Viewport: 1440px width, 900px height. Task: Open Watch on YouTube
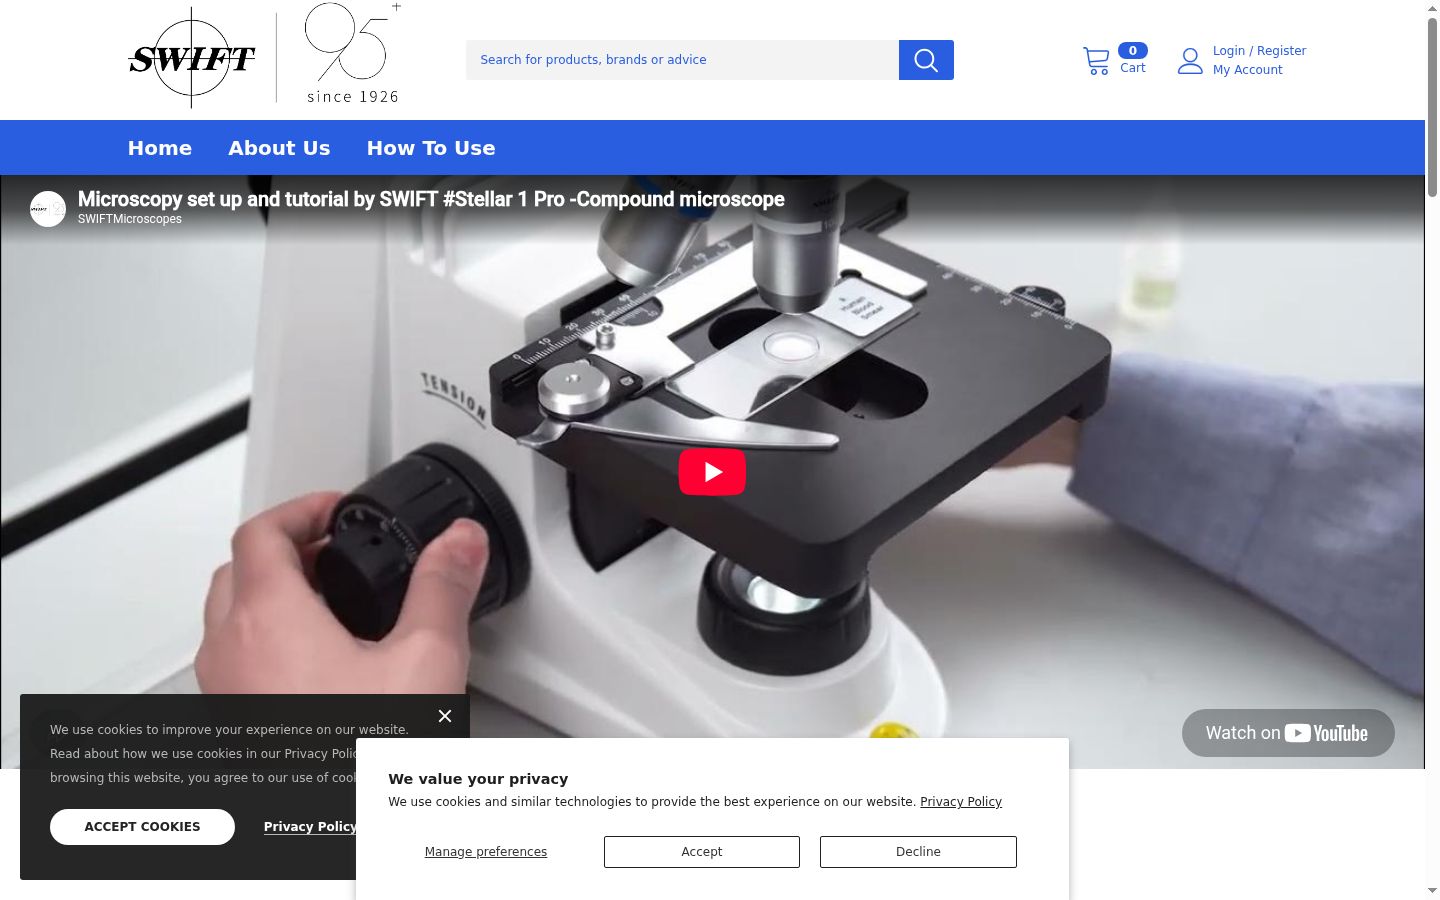pos(1288,733)
